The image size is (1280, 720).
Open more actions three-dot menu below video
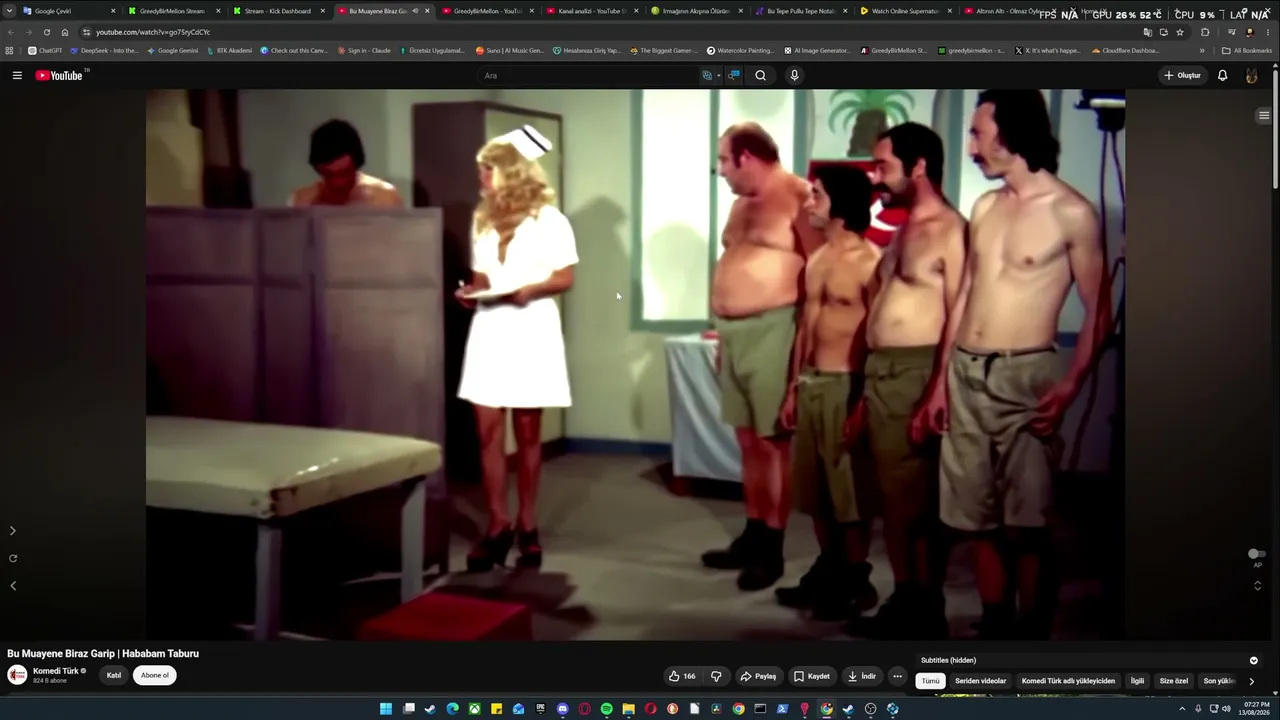(x=897, y=676)
